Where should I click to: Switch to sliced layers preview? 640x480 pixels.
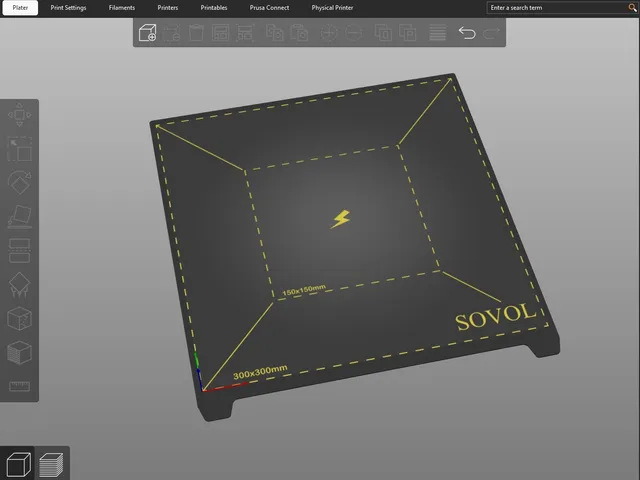point(51,464)
